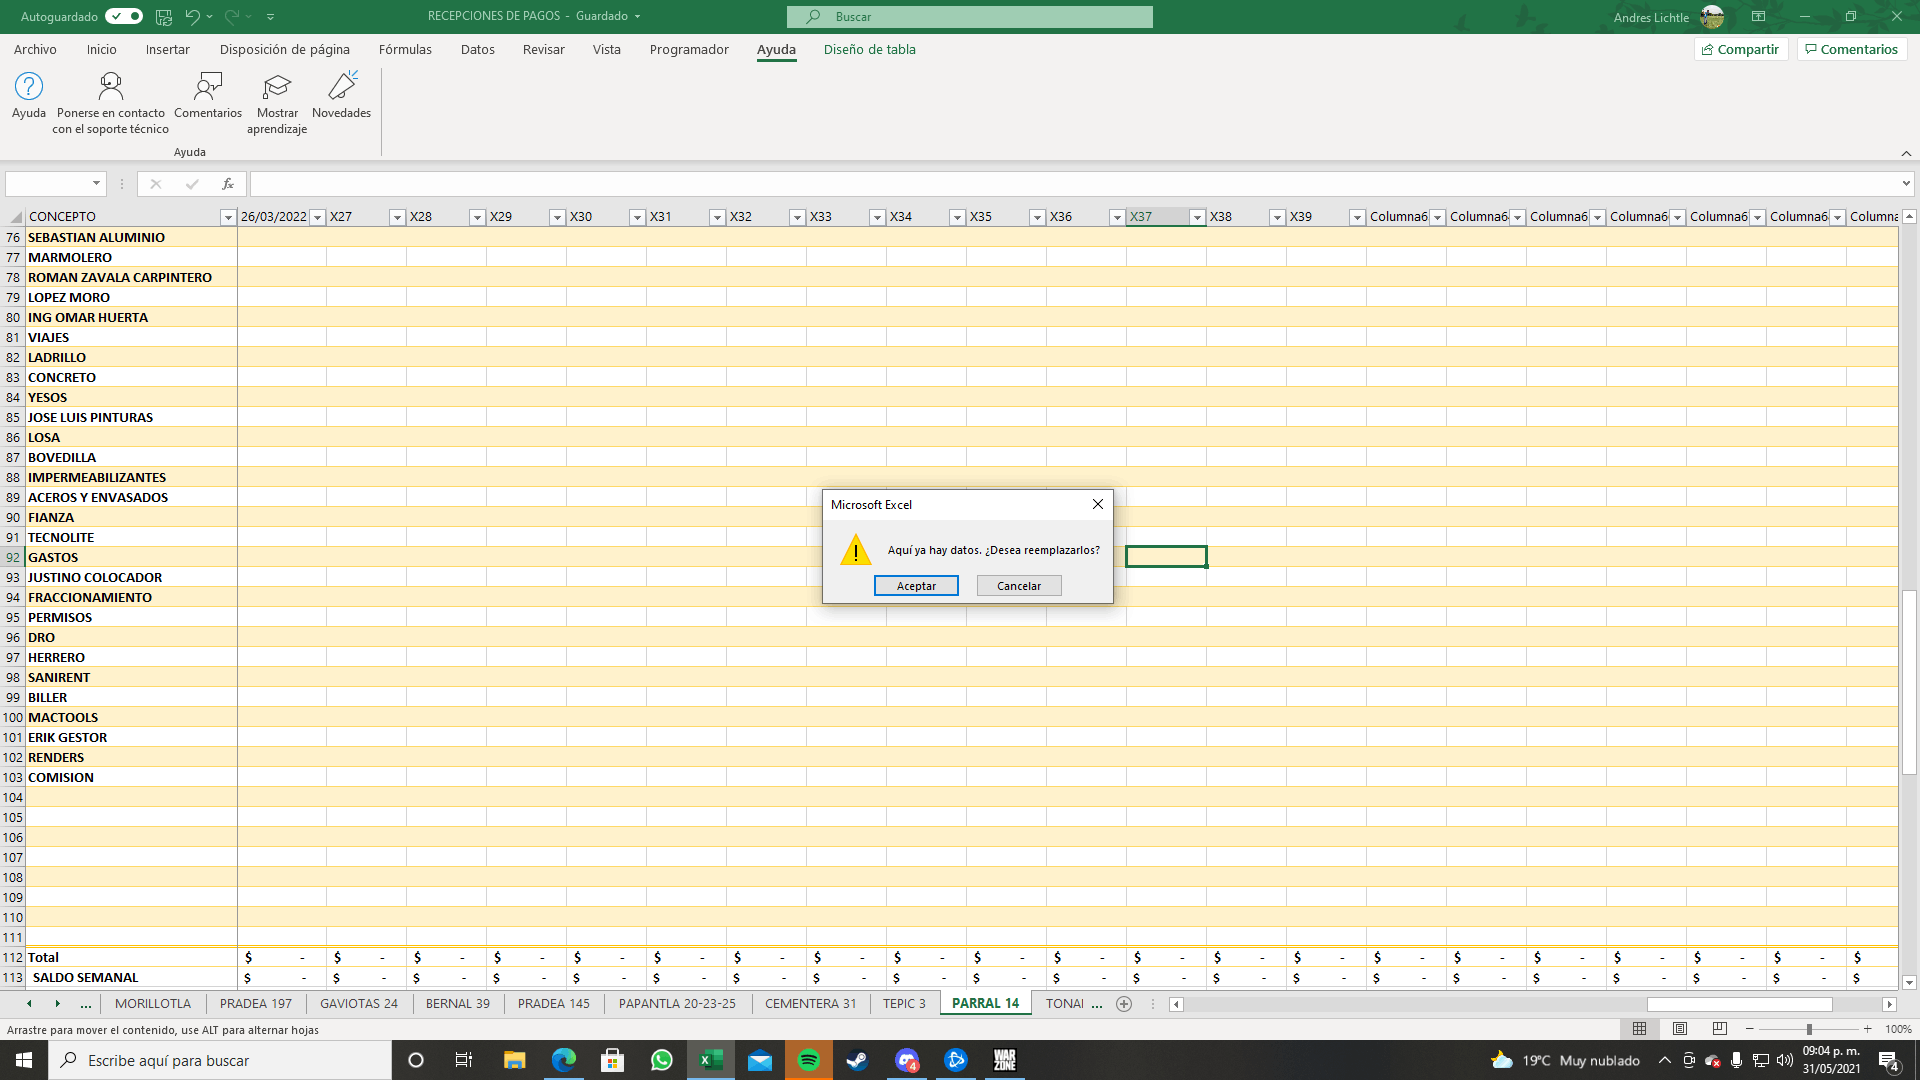Click the save icon in title bar
This screenshot has width=1920, height=1080.
[164, 17]
